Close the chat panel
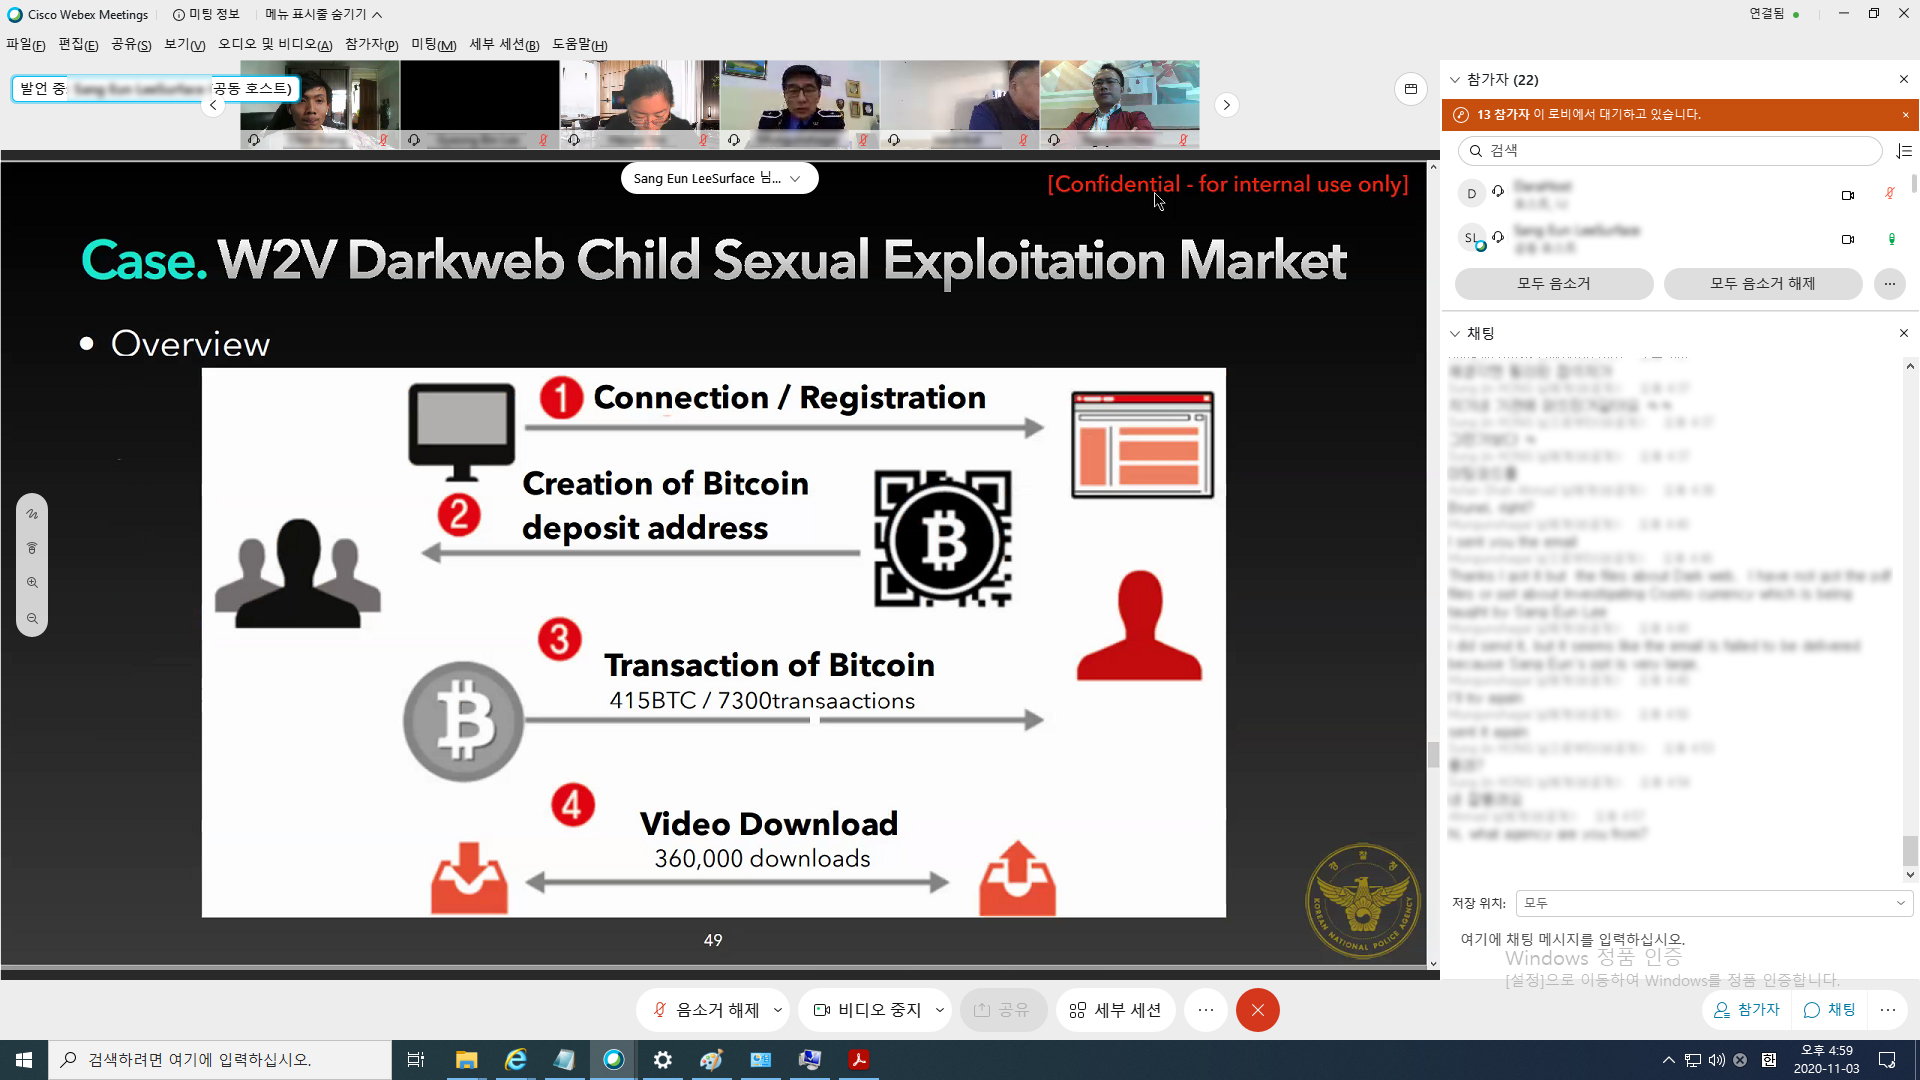The height and width of the screenshot is (1080, 1920). click(x=1904, y=333)
